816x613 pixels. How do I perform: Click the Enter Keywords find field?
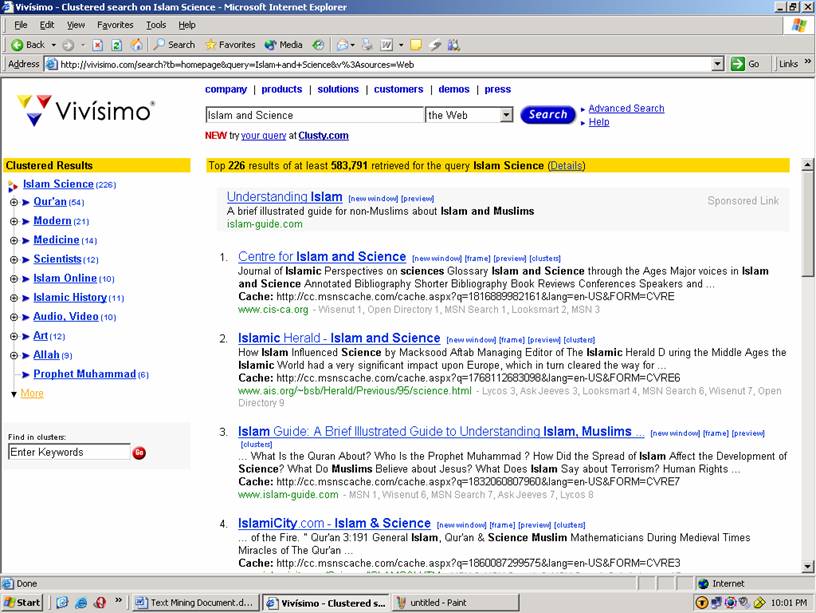click(69, 452)
